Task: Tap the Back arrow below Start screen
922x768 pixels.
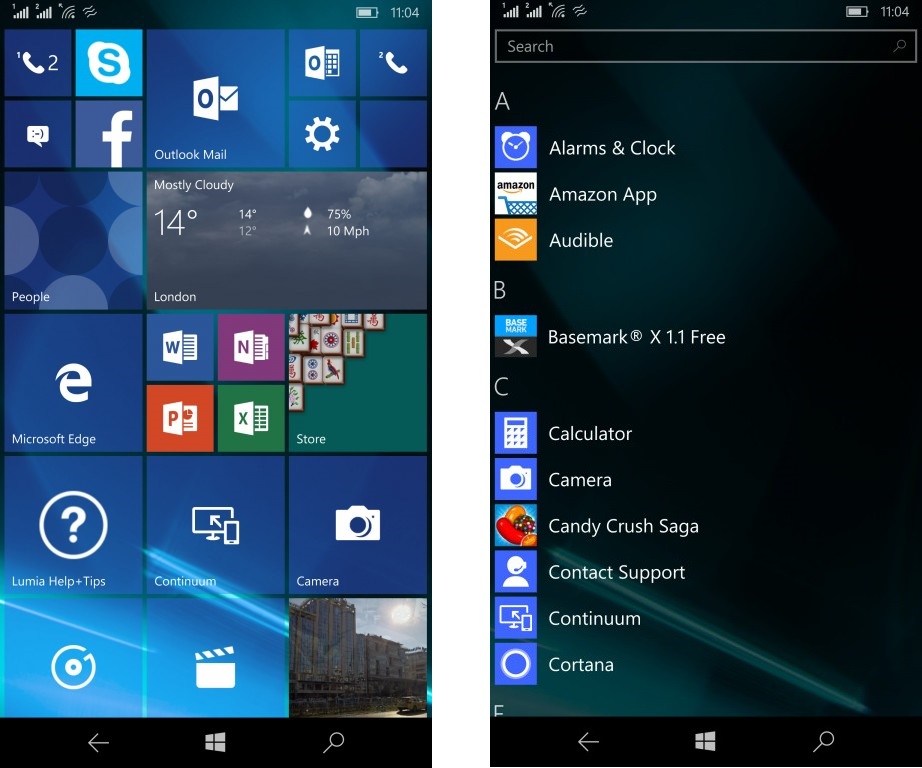Action: point(98,743)
